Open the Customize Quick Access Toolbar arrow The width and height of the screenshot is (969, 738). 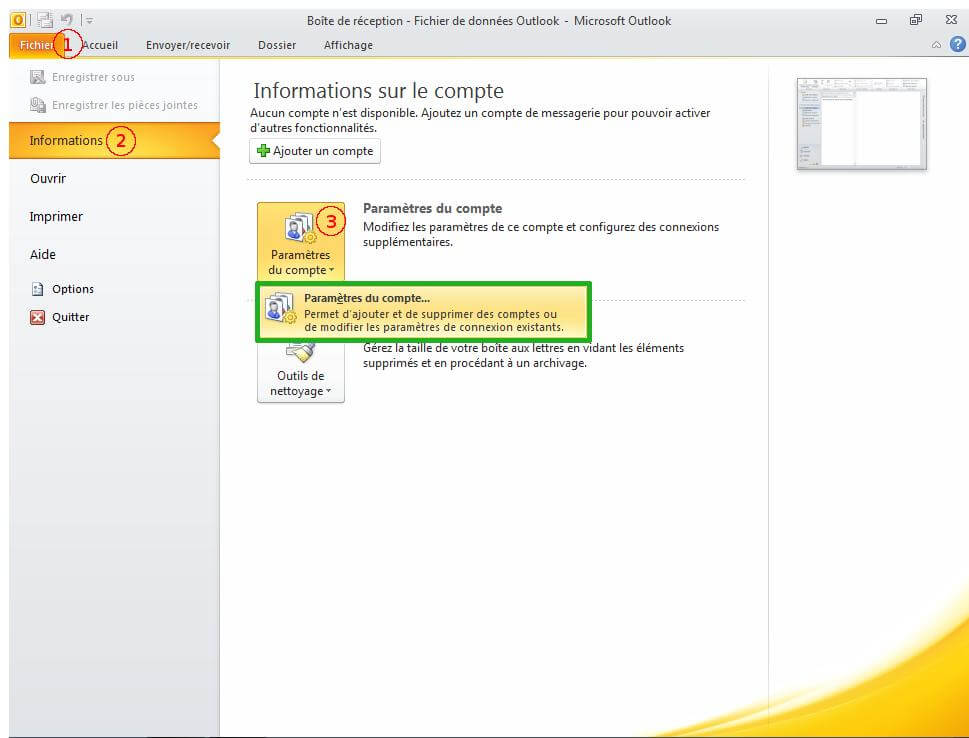(89, 20)
